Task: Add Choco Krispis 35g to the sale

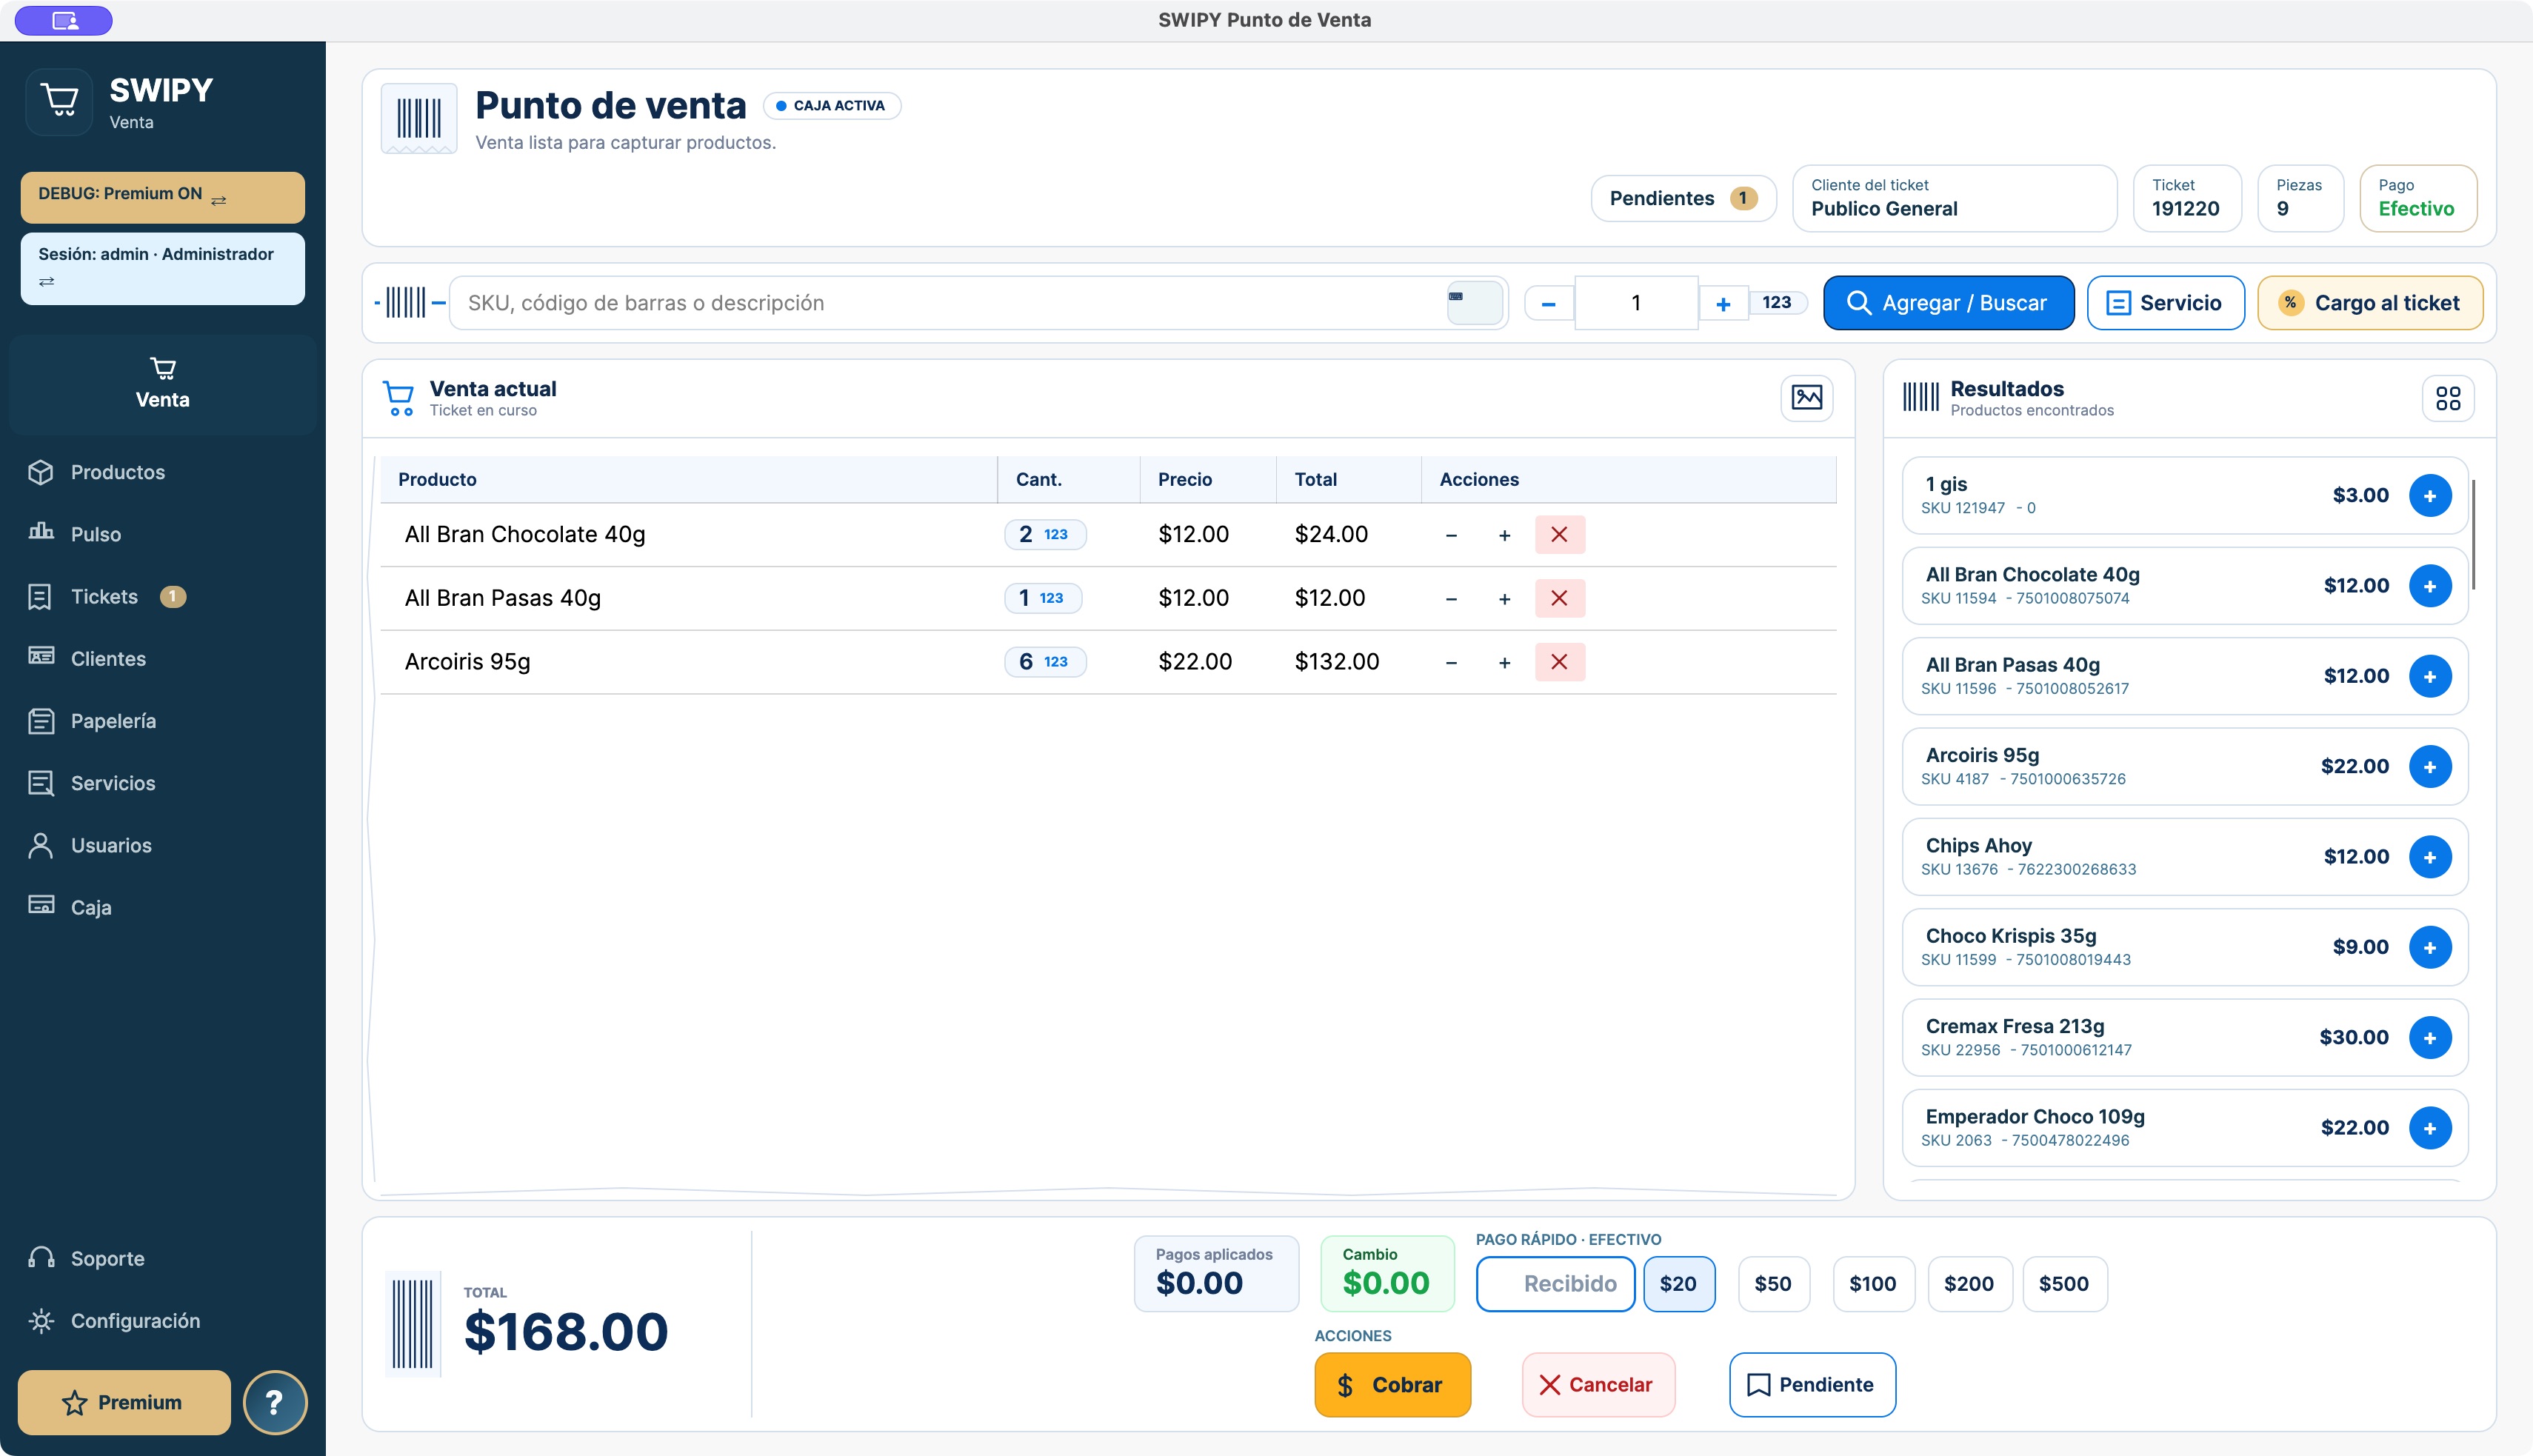Action: click(2430, 947)
